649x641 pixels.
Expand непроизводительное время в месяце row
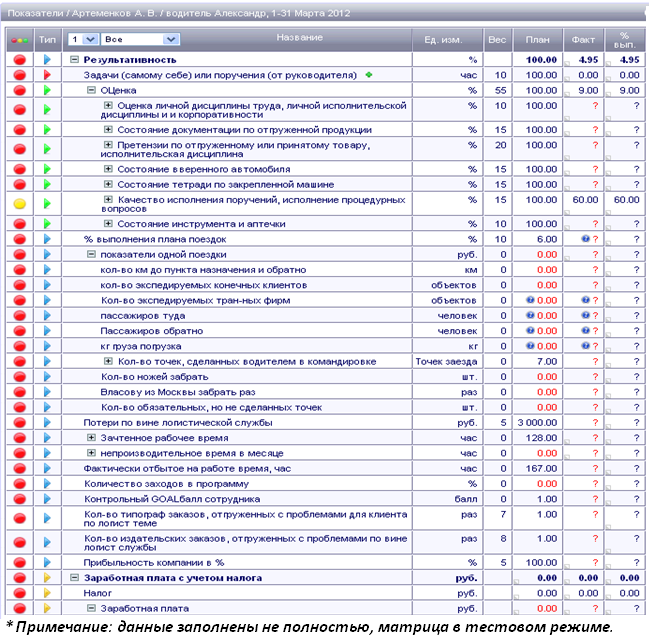pos(91,453)
